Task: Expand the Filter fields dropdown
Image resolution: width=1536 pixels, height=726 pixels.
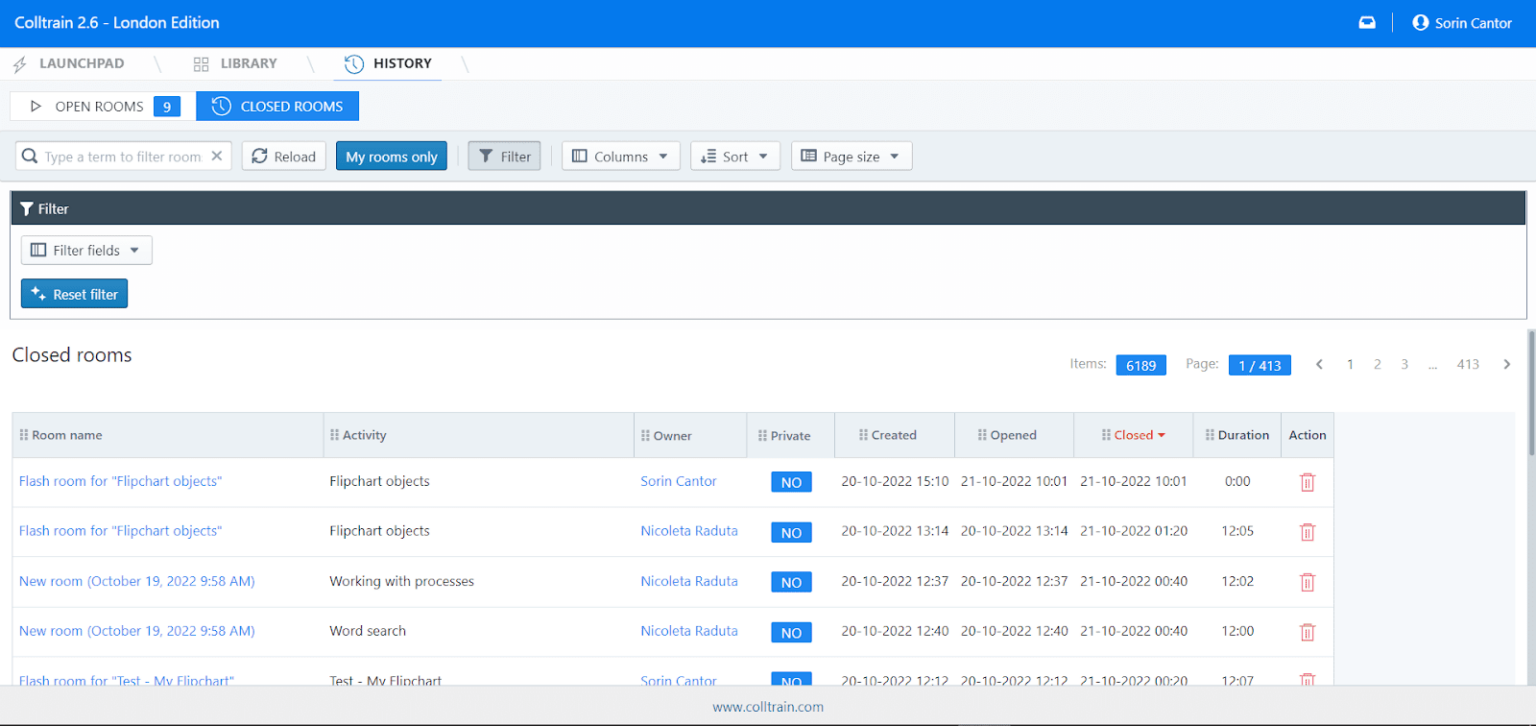Action: pyautogui.click(x=86, y=250)
